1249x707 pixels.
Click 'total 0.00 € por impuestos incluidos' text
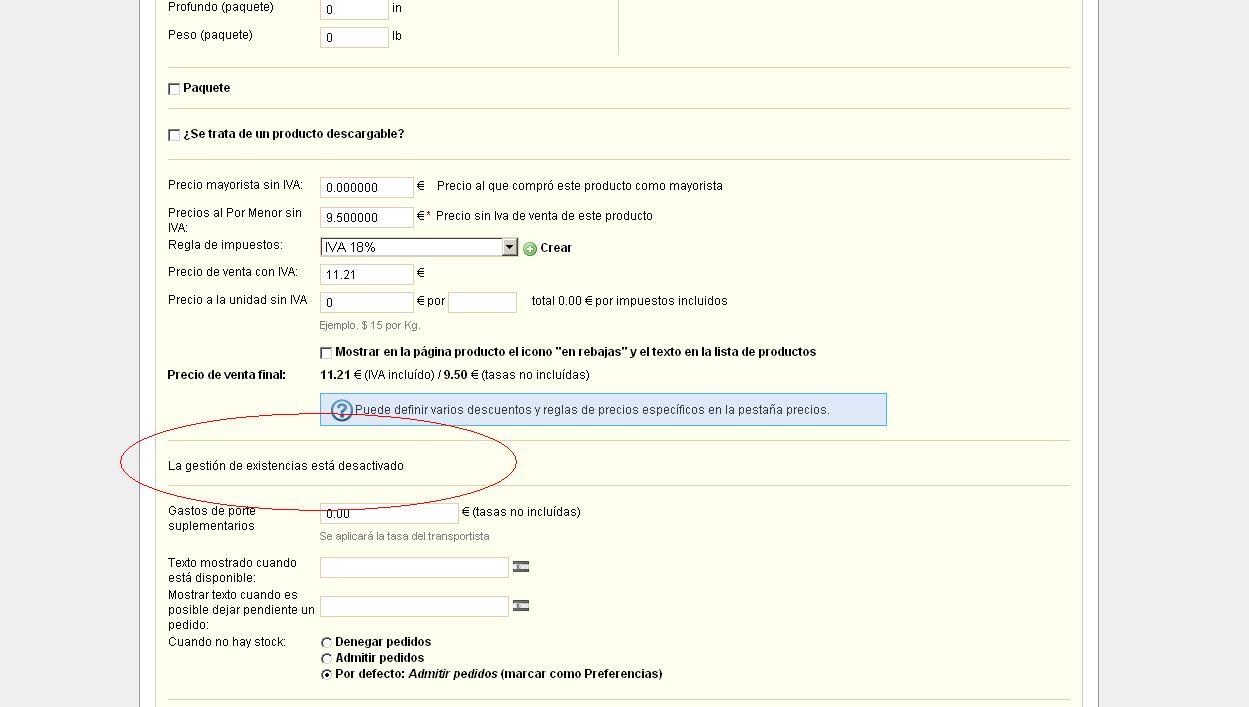pyautogui.click(x=630, y=301)
